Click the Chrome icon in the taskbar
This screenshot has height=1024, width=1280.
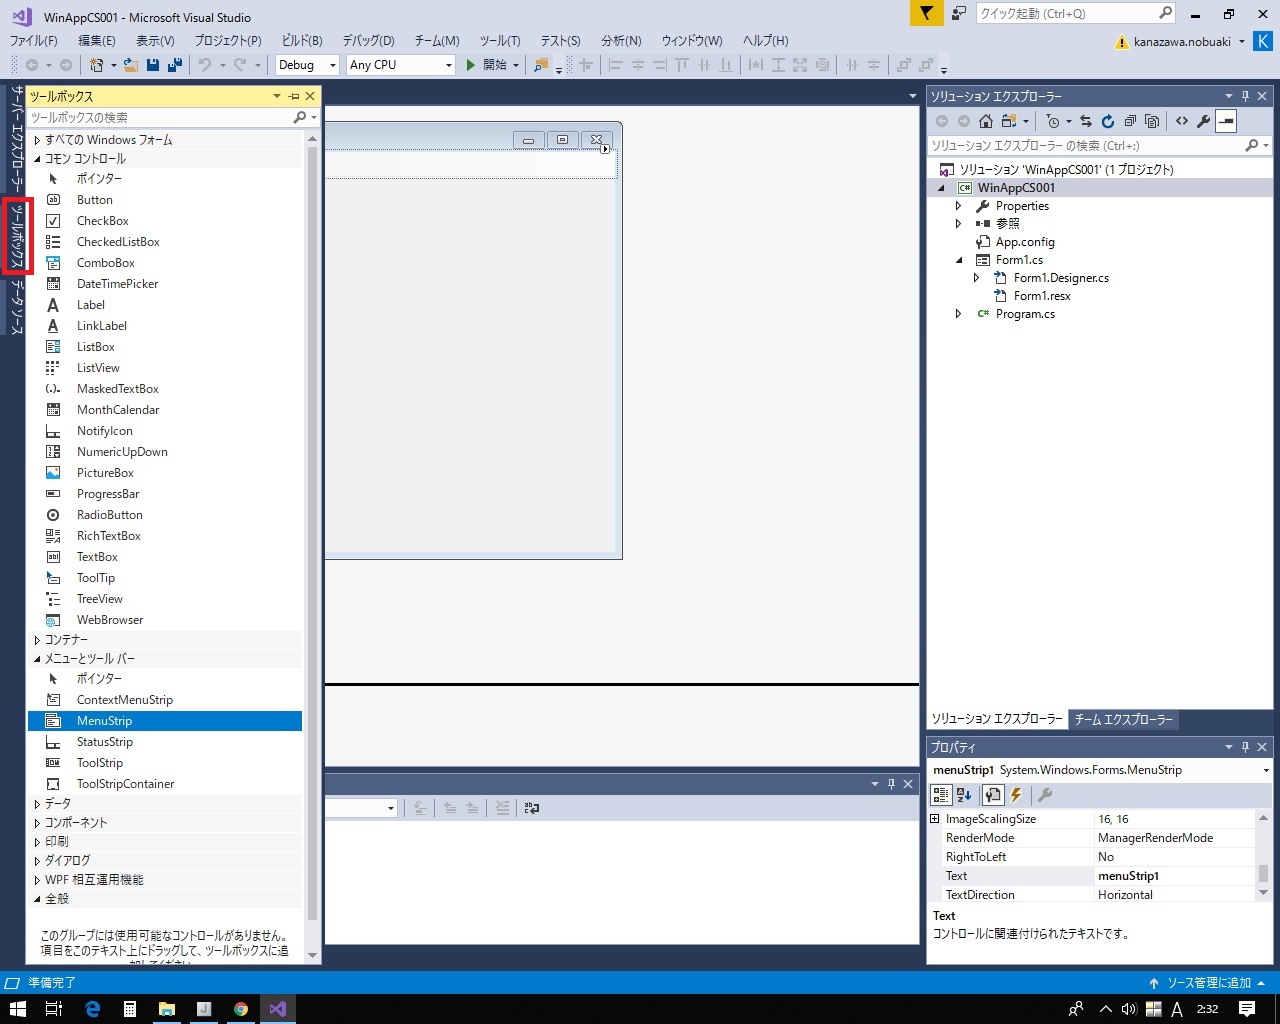pyautogui.click(x=241, y=1009)
